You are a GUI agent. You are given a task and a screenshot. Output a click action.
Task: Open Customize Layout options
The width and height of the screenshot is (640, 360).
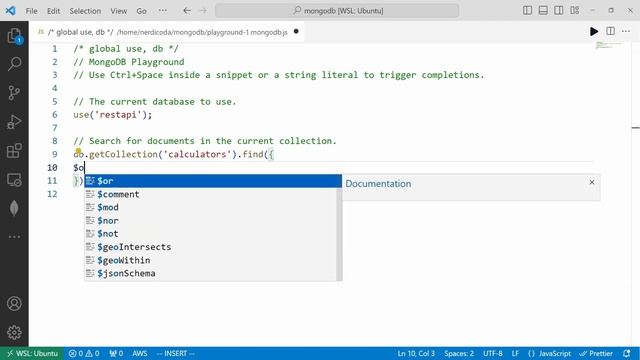[575, 11]
